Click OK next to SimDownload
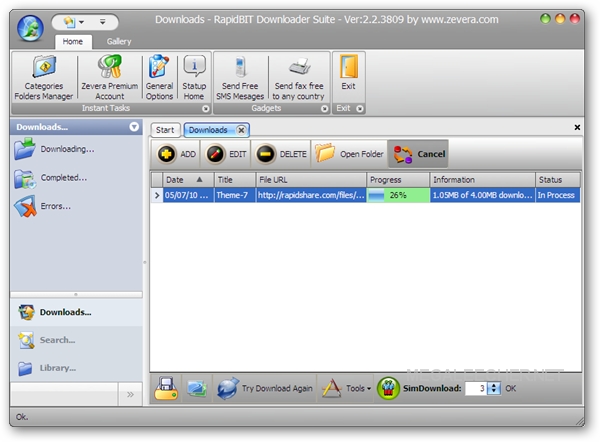Viewport: 600px width, 442px height. 510,389
